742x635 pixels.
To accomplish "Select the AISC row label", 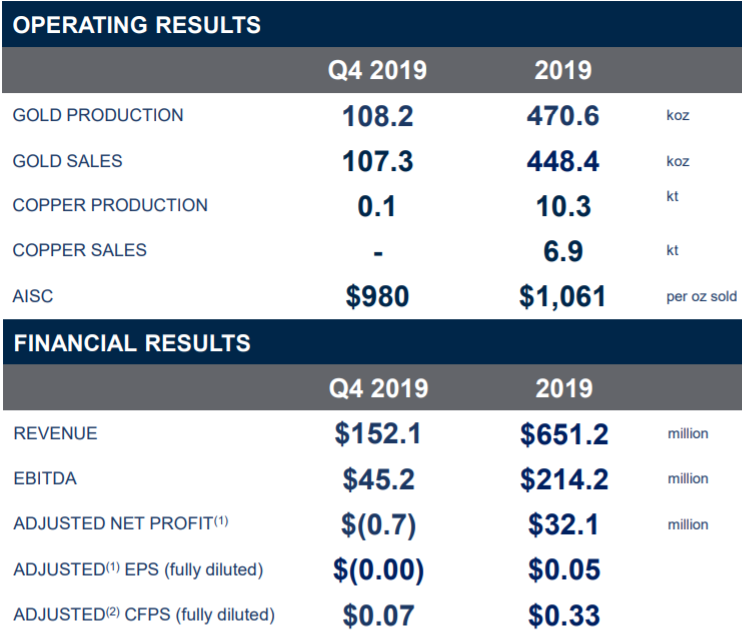I will pyautogui.click(x=33, y=296).
